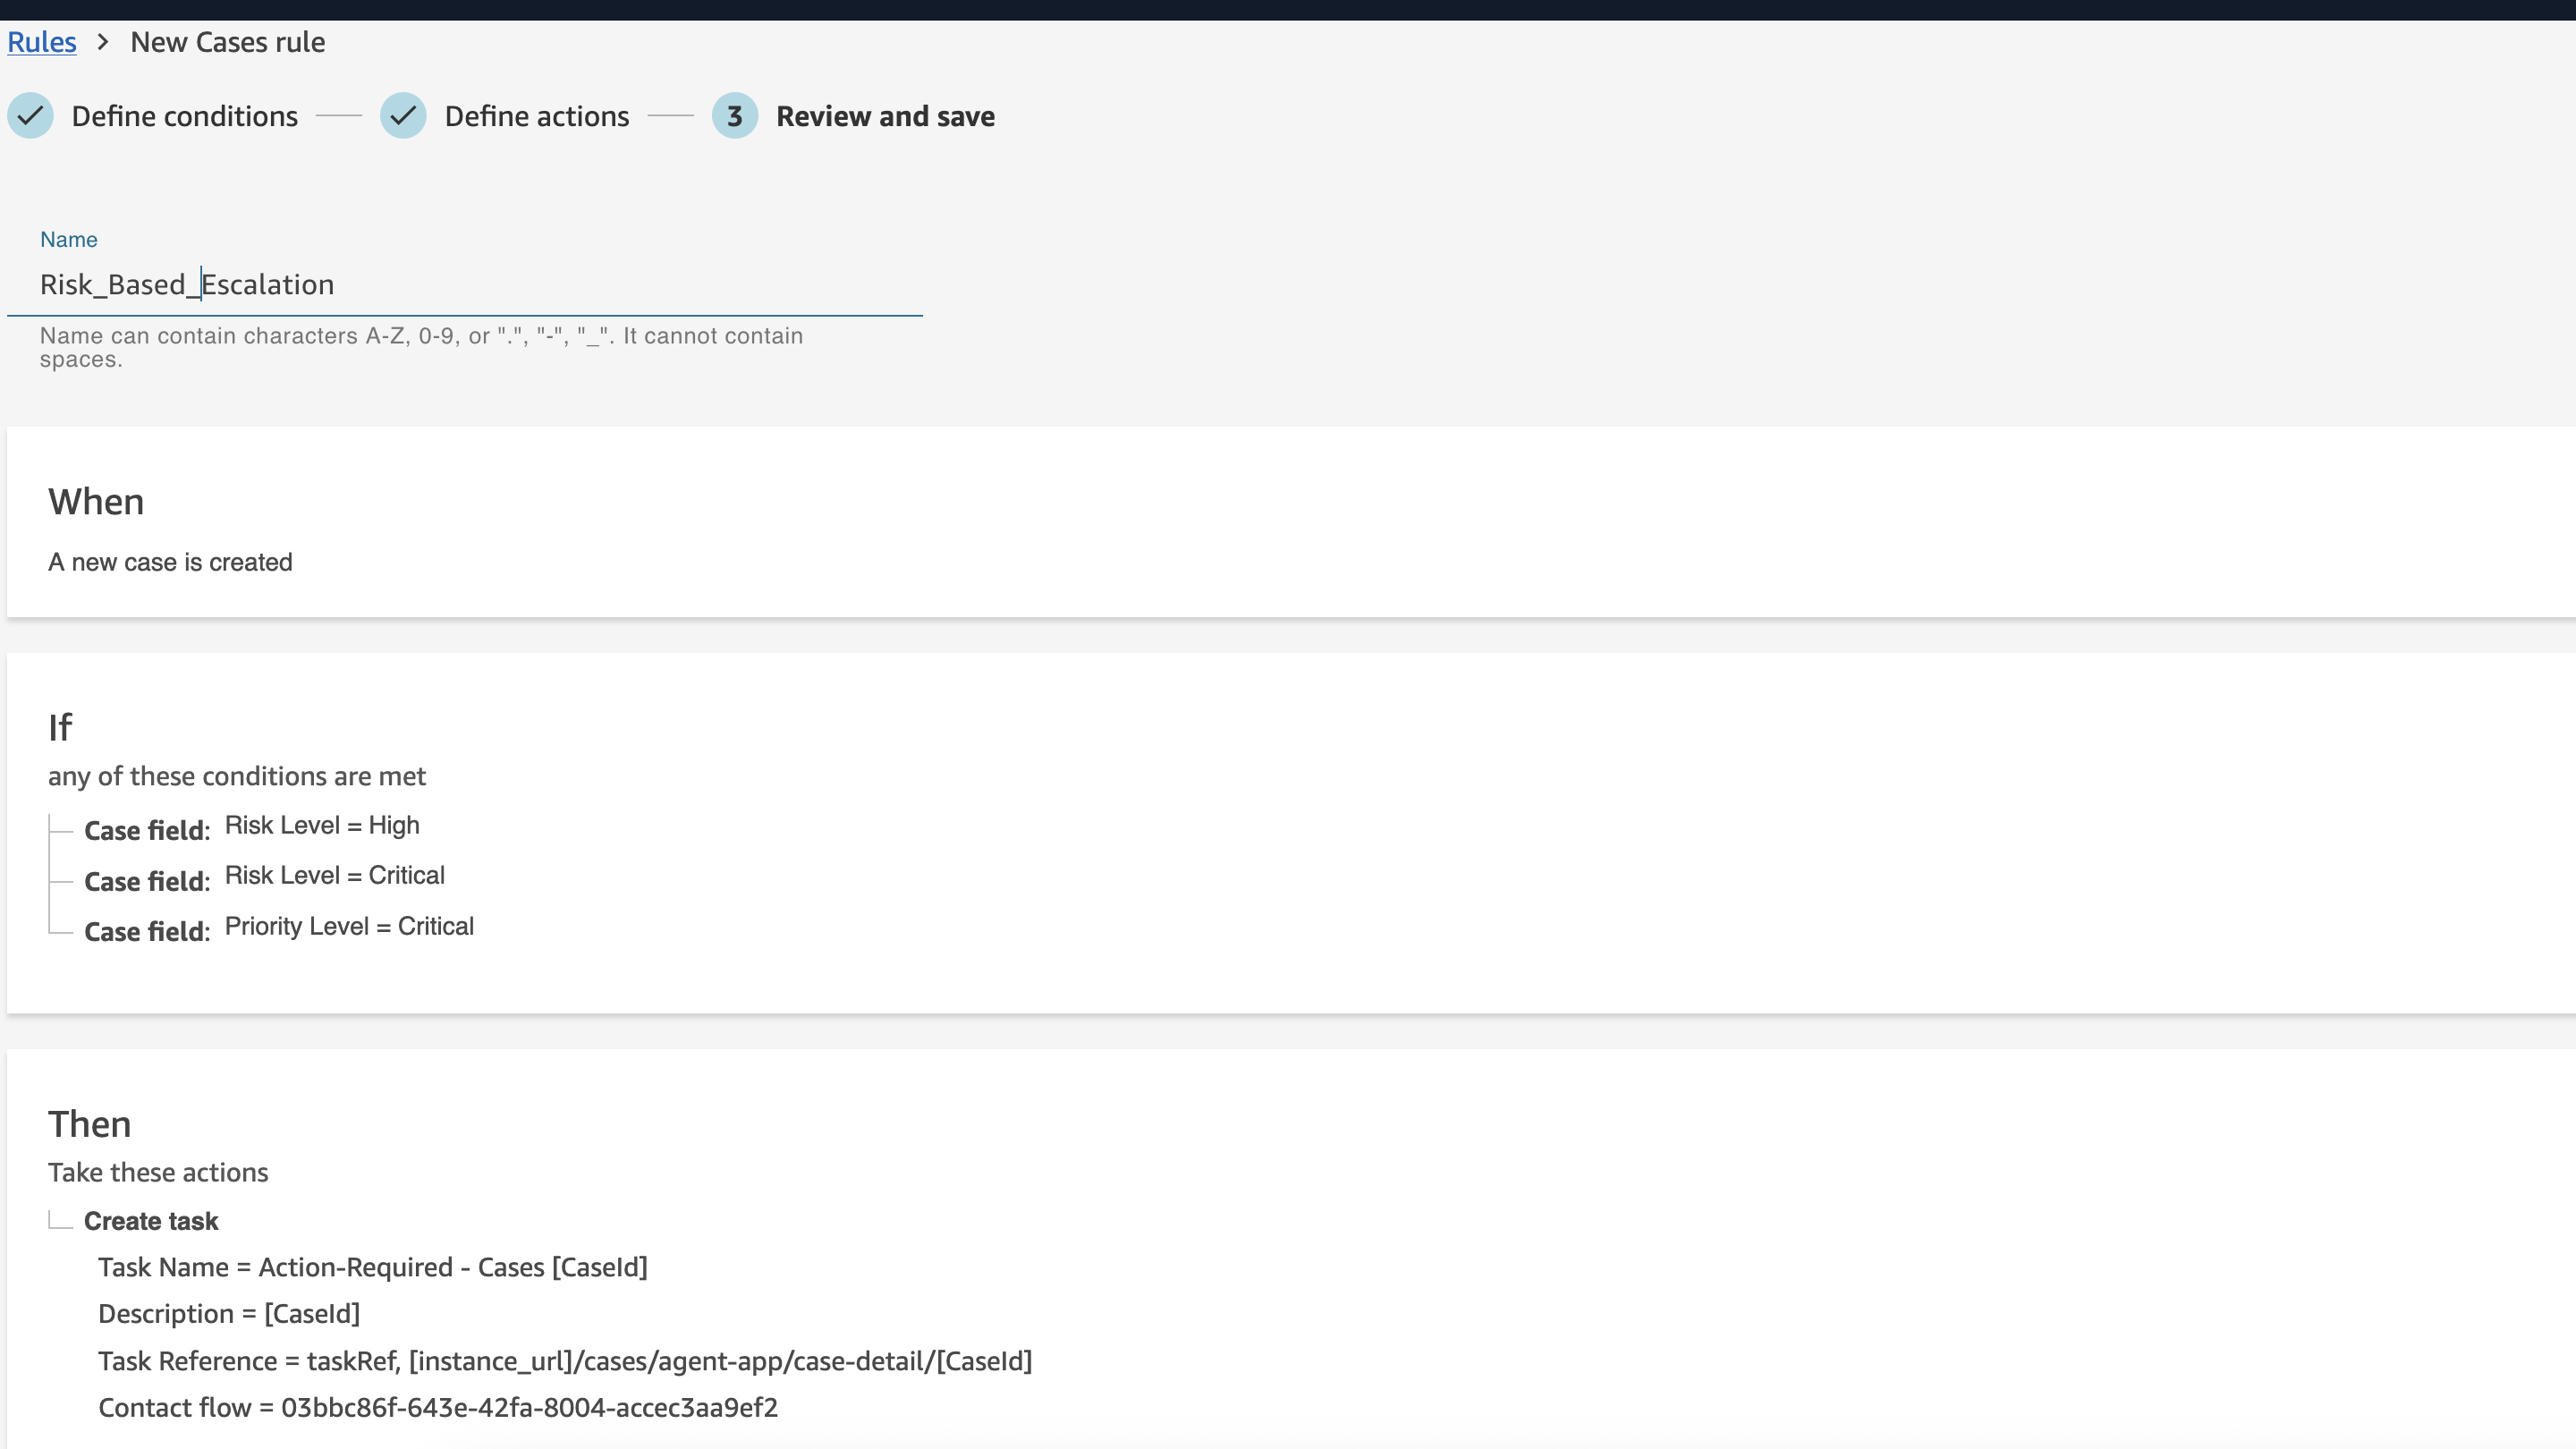Click the Task Reference value line
The image size is (2576, 1449).
pyautogui.click(x=564, y=1361)
